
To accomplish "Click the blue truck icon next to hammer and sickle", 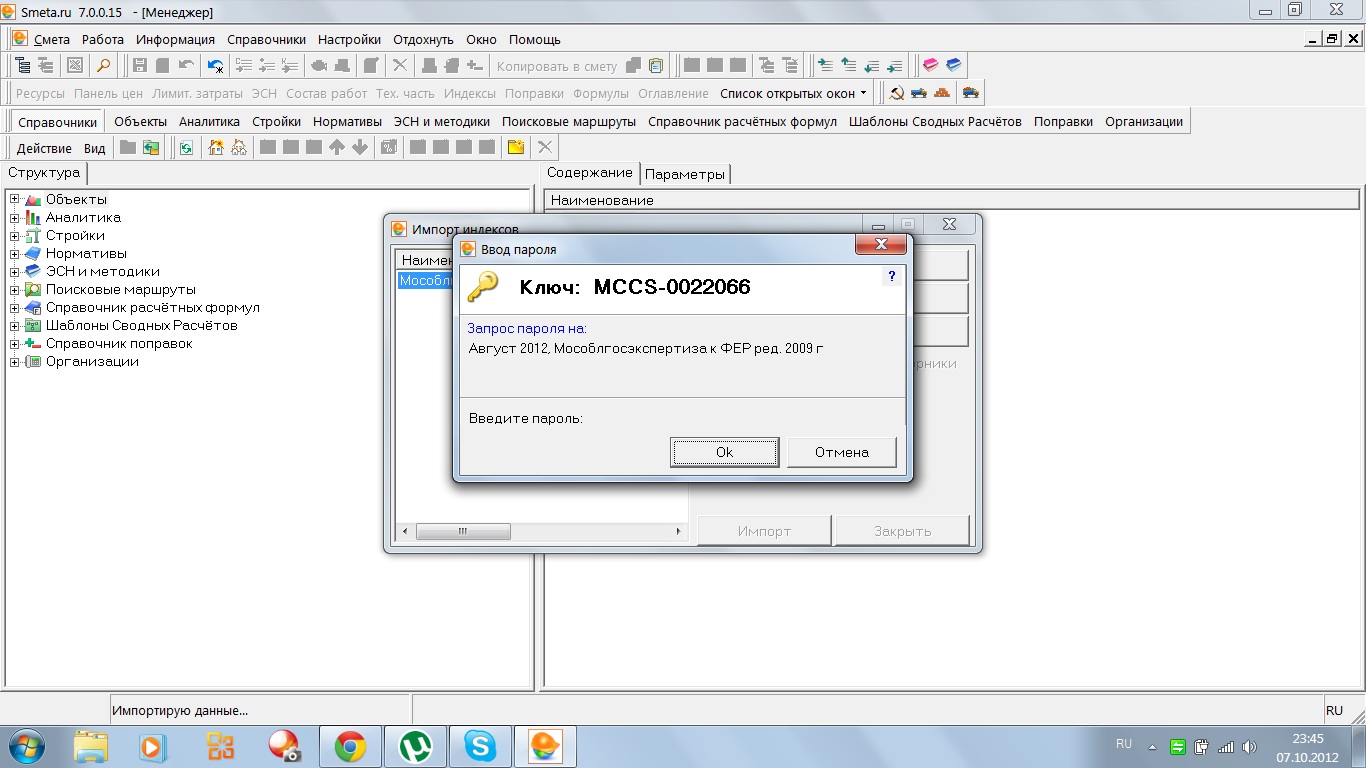I will tap(919, 93).
